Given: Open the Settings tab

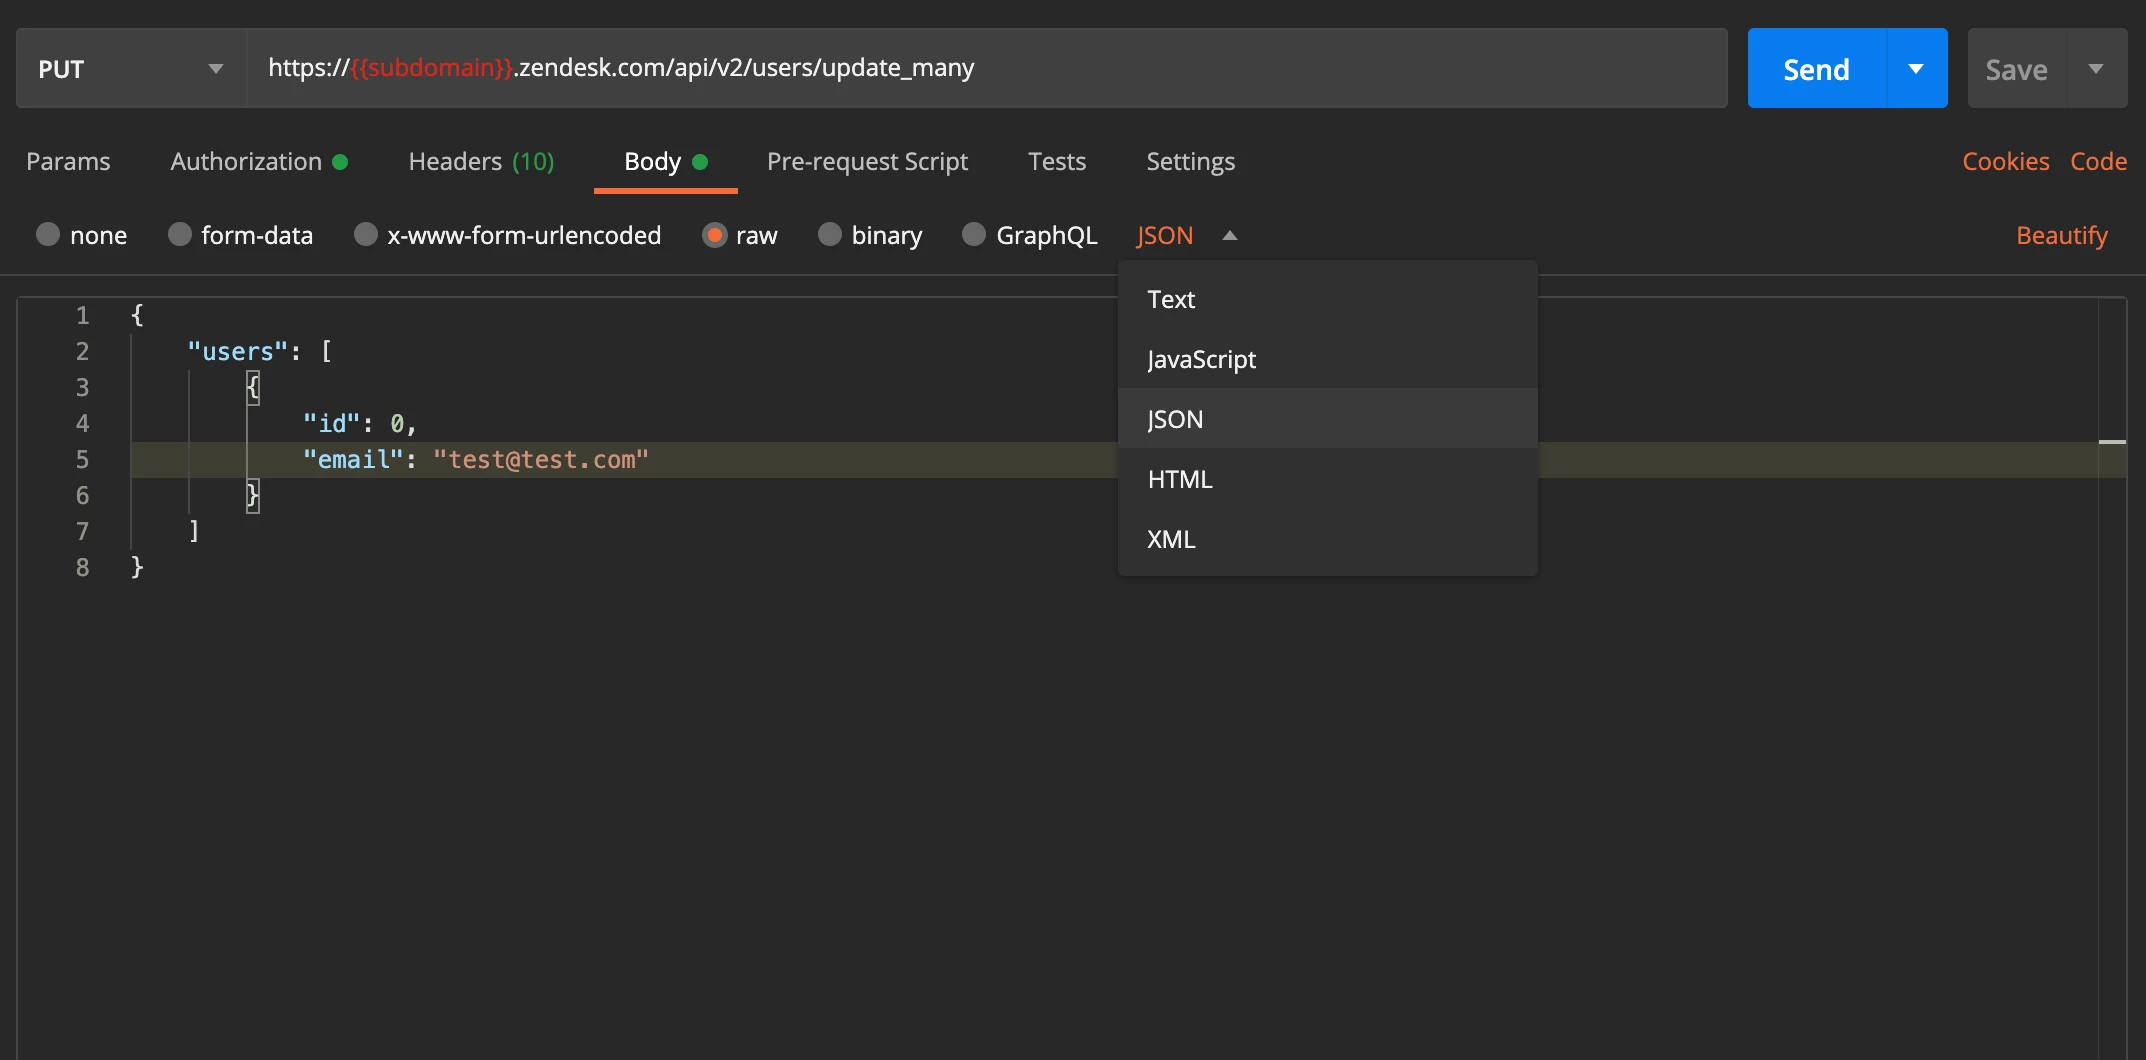Looking at the screenshot, I should coord(1190,161).
